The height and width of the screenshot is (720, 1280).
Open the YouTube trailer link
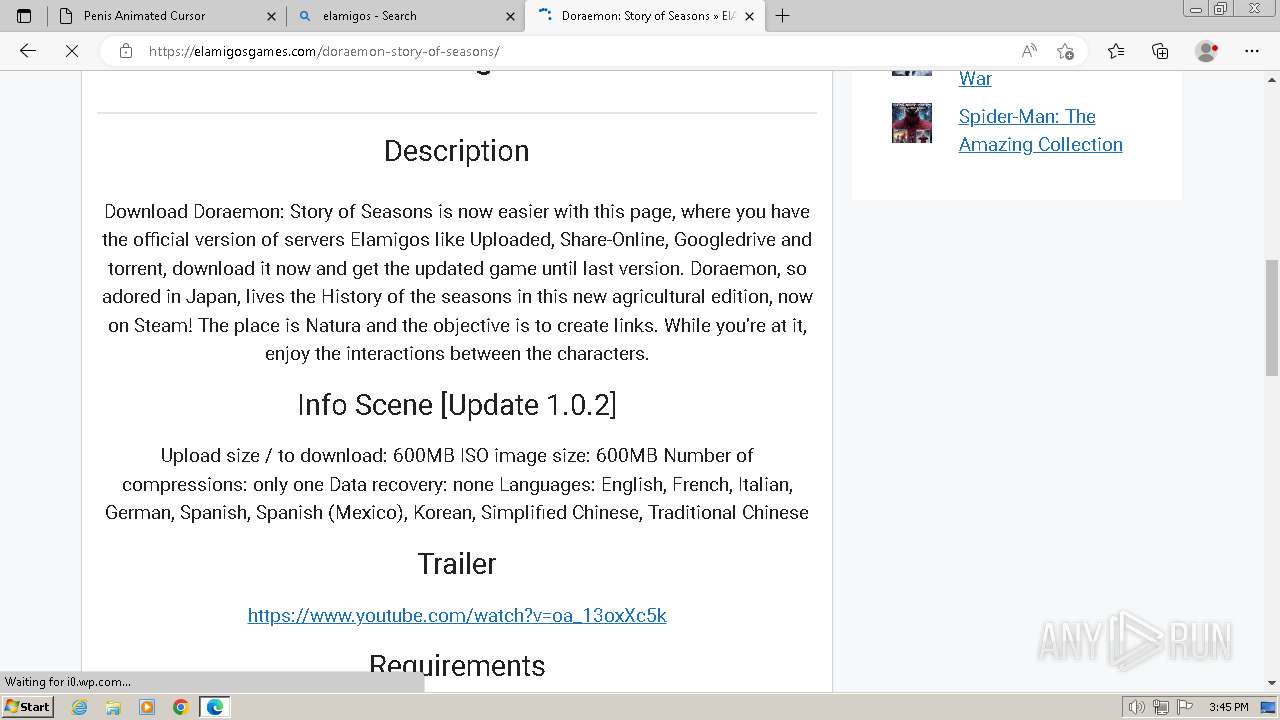[457, 615]
